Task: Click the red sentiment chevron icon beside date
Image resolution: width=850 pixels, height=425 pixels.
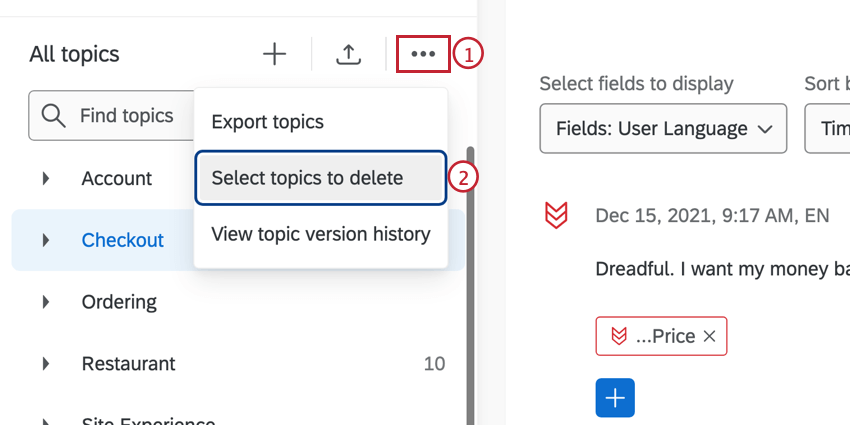Action: [557, 215]
